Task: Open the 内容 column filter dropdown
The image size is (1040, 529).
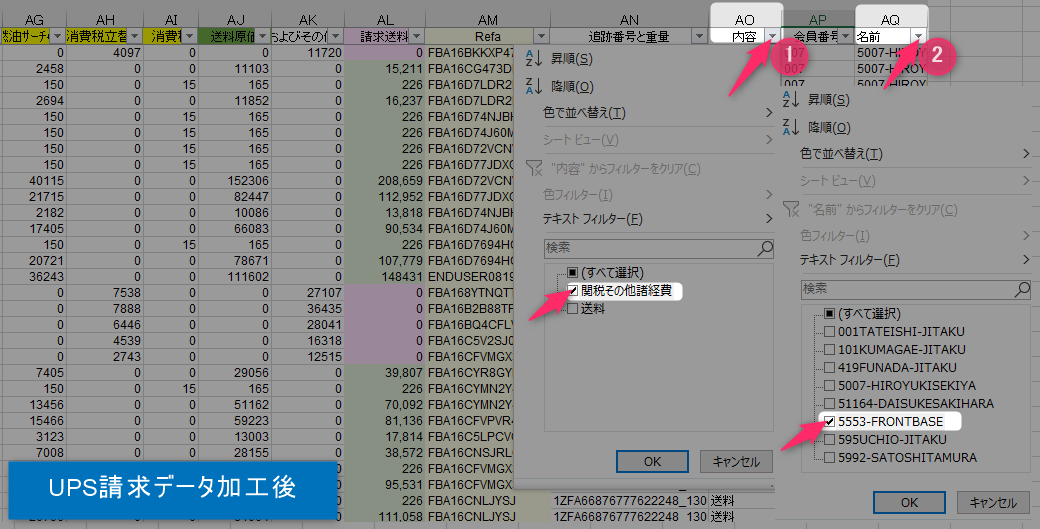Action: tap(773, 36)
